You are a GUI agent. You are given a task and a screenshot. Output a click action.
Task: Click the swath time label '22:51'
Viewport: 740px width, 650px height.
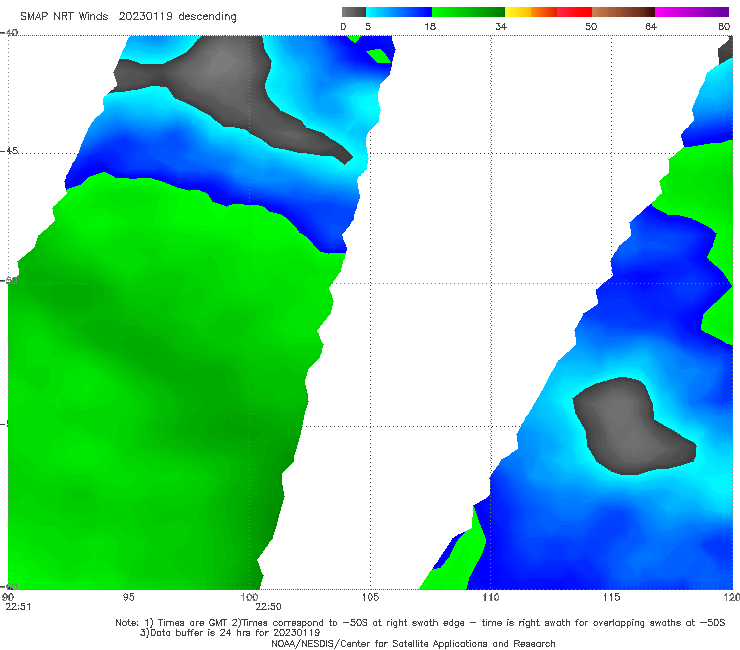tap(18, 607)
